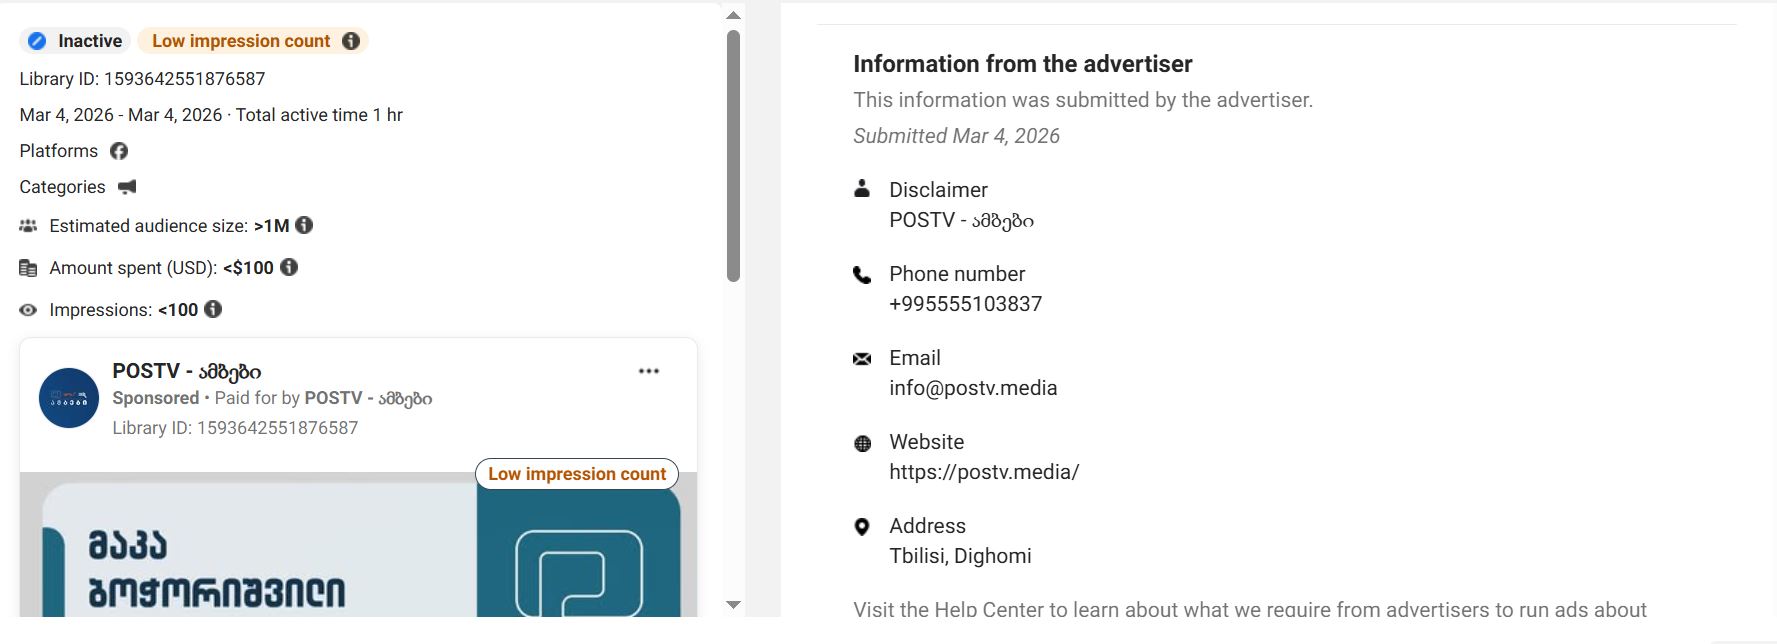Open the three-dots ad options menu
The width and height of the screenshot is (1777, 644).
649,371
